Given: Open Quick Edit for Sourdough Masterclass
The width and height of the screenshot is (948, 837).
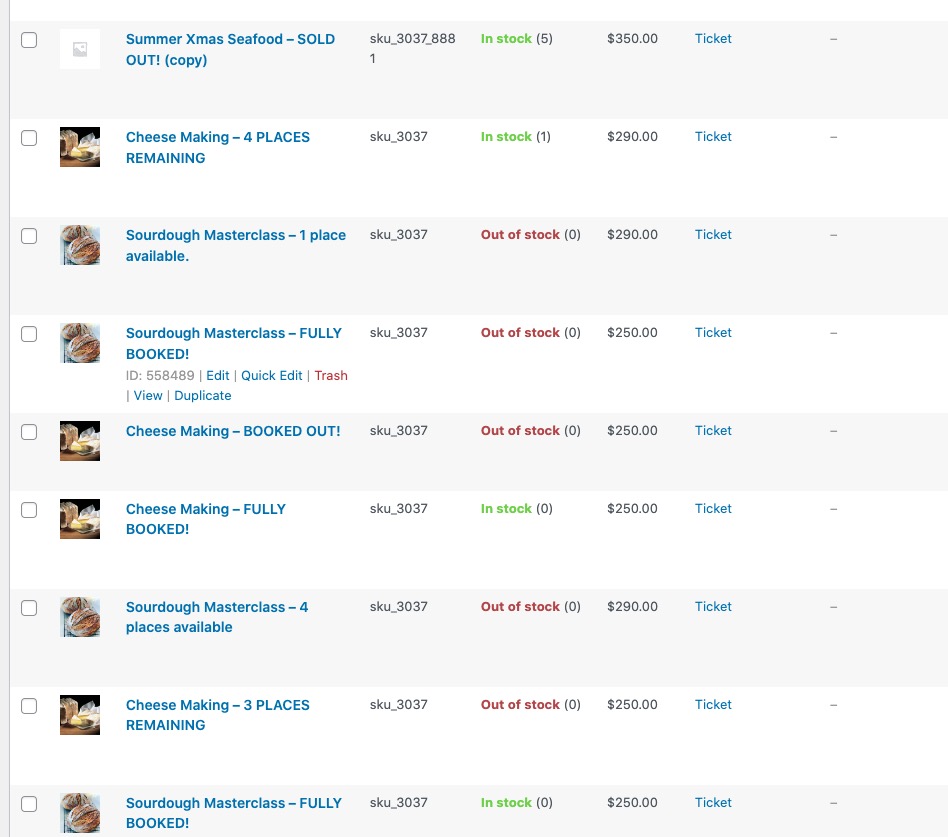Looking at the screenshot, I should pos(271,376).
